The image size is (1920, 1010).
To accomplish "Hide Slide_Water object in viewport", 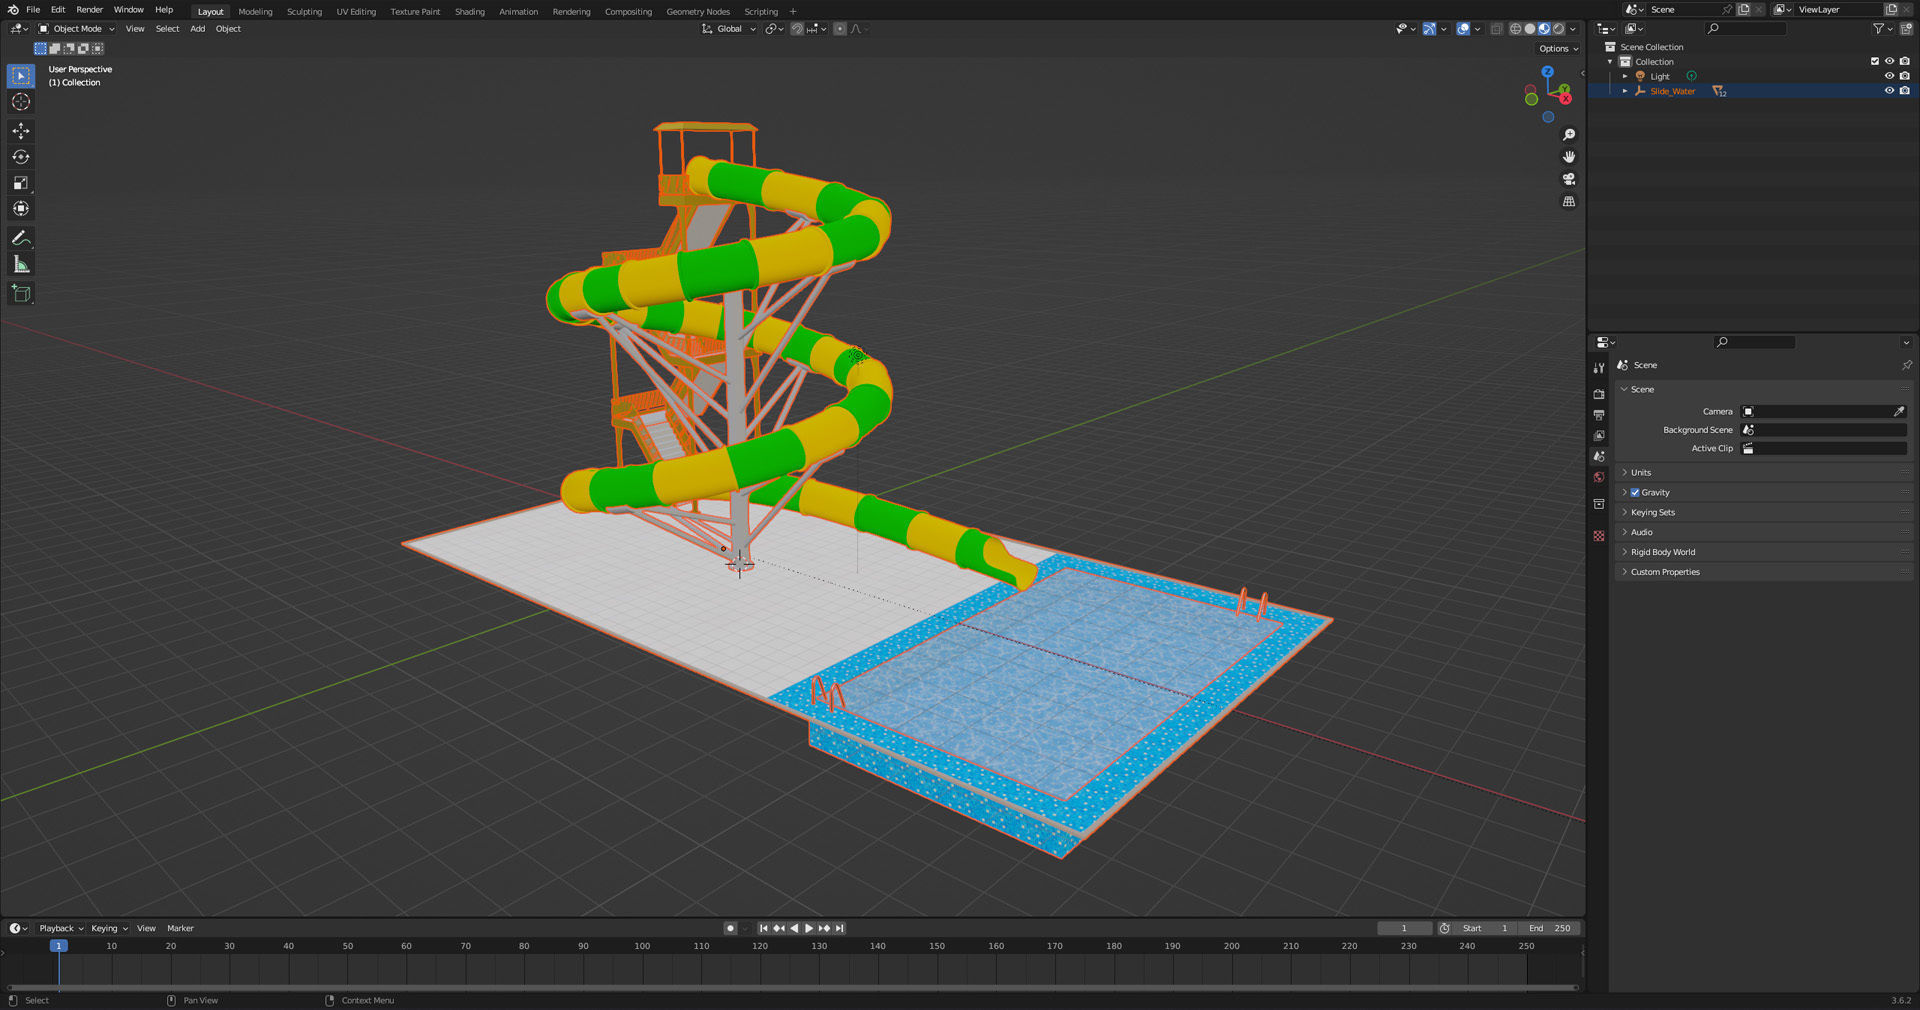I will pos(1889,91).
